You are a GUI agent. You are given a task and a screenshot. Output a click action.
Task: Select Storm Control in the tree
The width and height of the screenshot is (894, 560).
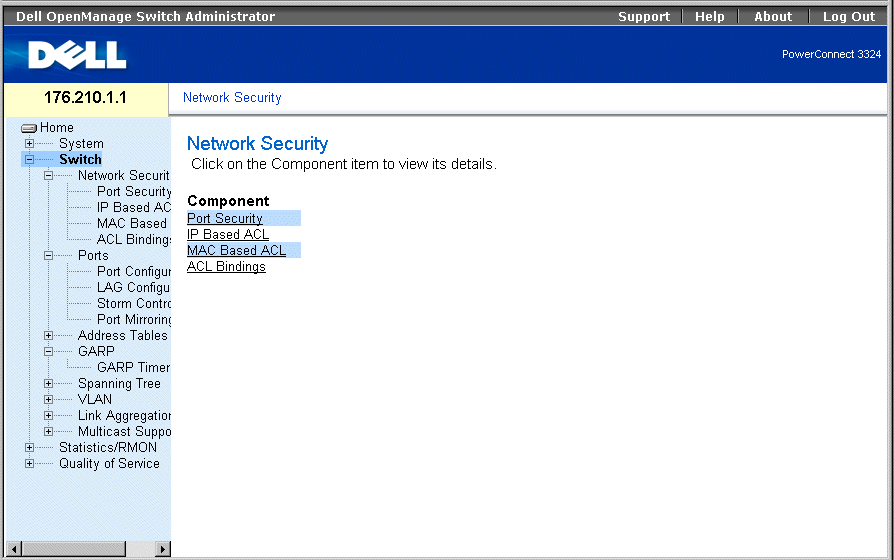133,303
